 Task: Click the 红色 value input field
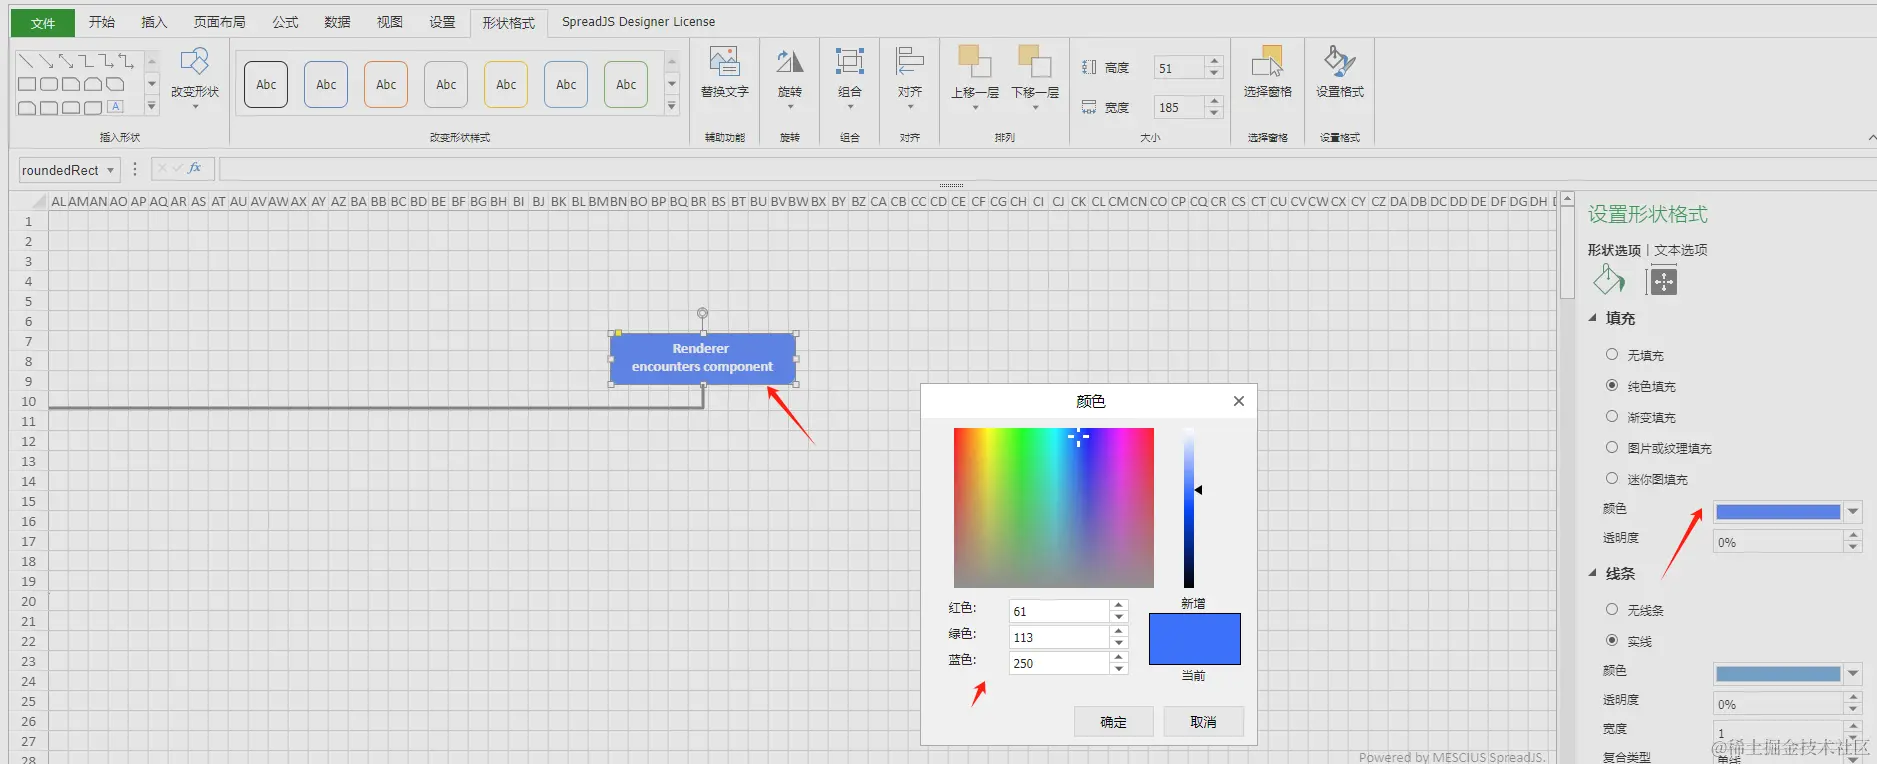pos(1060,611)
